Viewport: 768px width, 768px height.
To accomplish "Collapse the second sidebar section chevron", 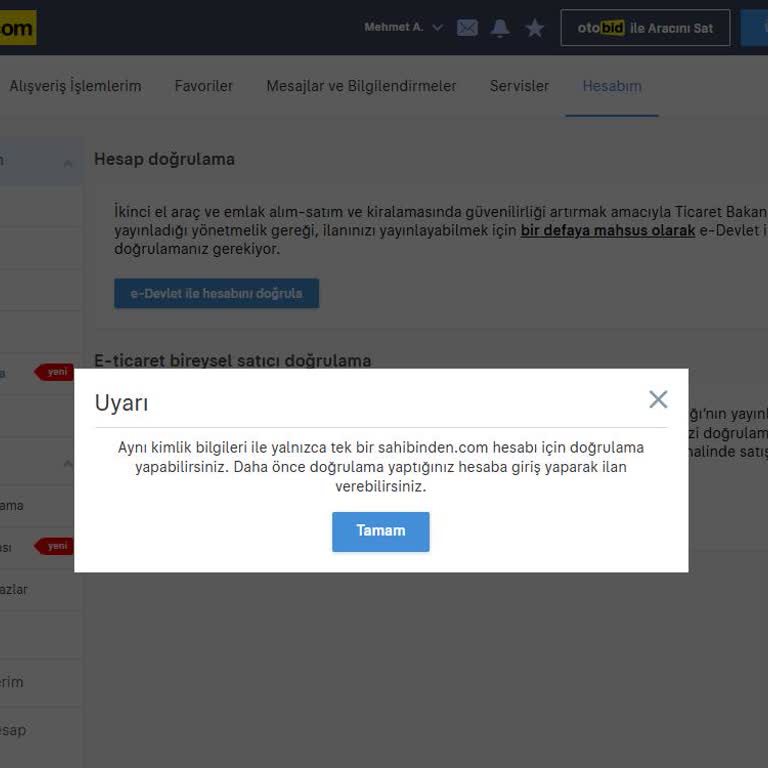I will pos(68,463).
